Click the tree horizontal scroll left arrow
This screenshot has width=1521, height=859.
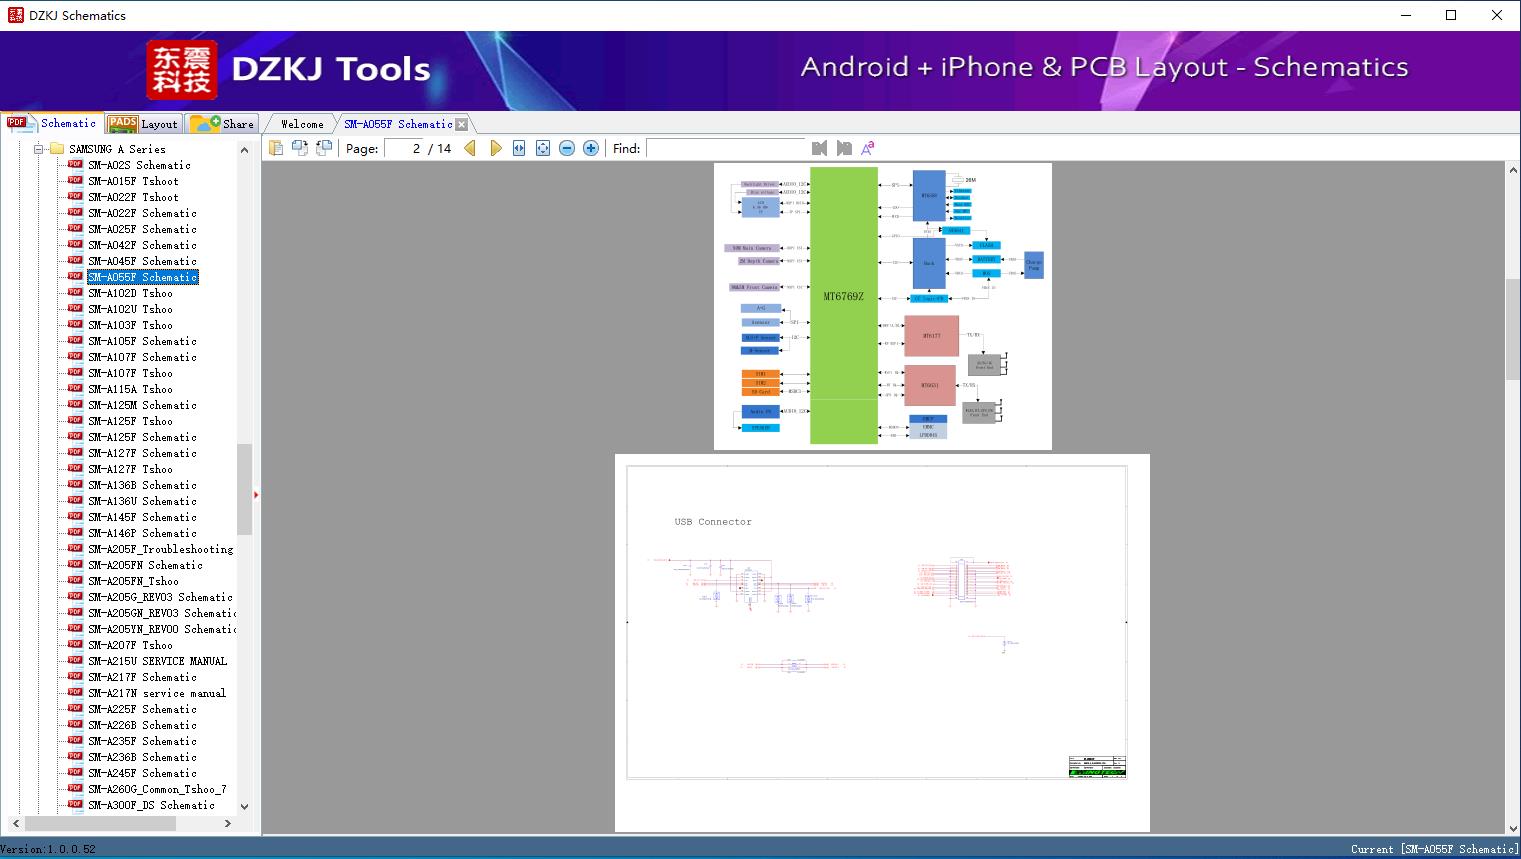pos(15,823)
